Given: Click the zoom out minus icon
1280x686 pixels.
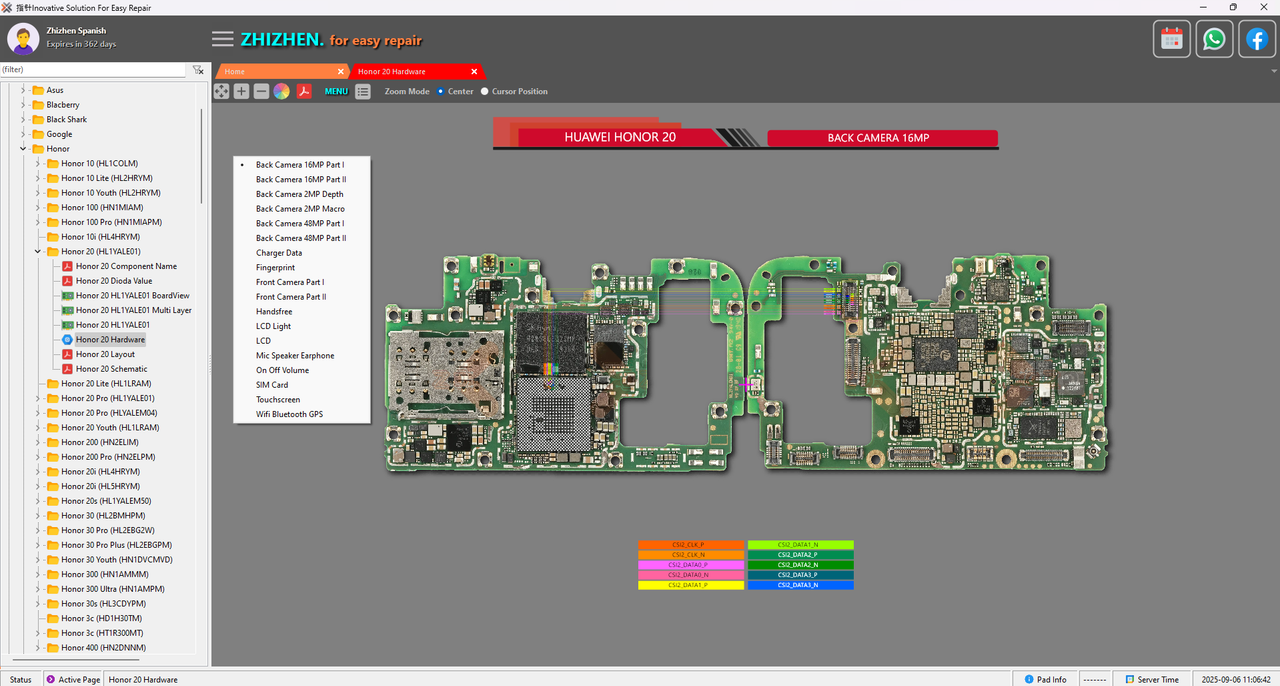Looking at the screenshot, I should point(261,91).
